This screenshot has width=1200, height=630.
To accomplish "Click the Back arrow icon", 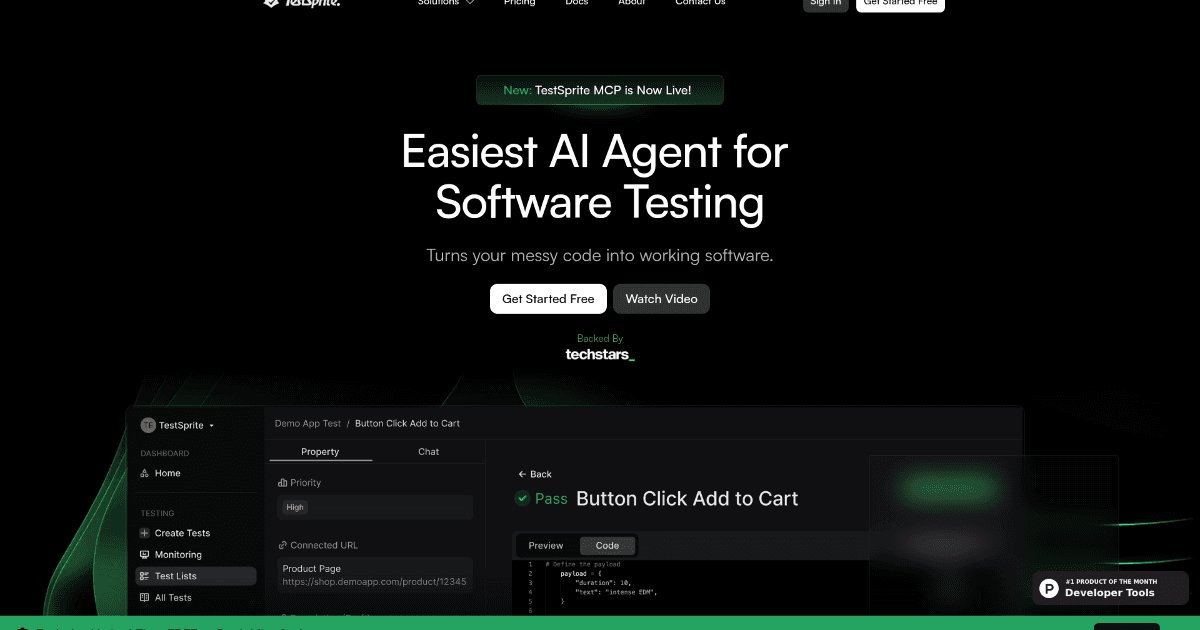I will point(522,474).
